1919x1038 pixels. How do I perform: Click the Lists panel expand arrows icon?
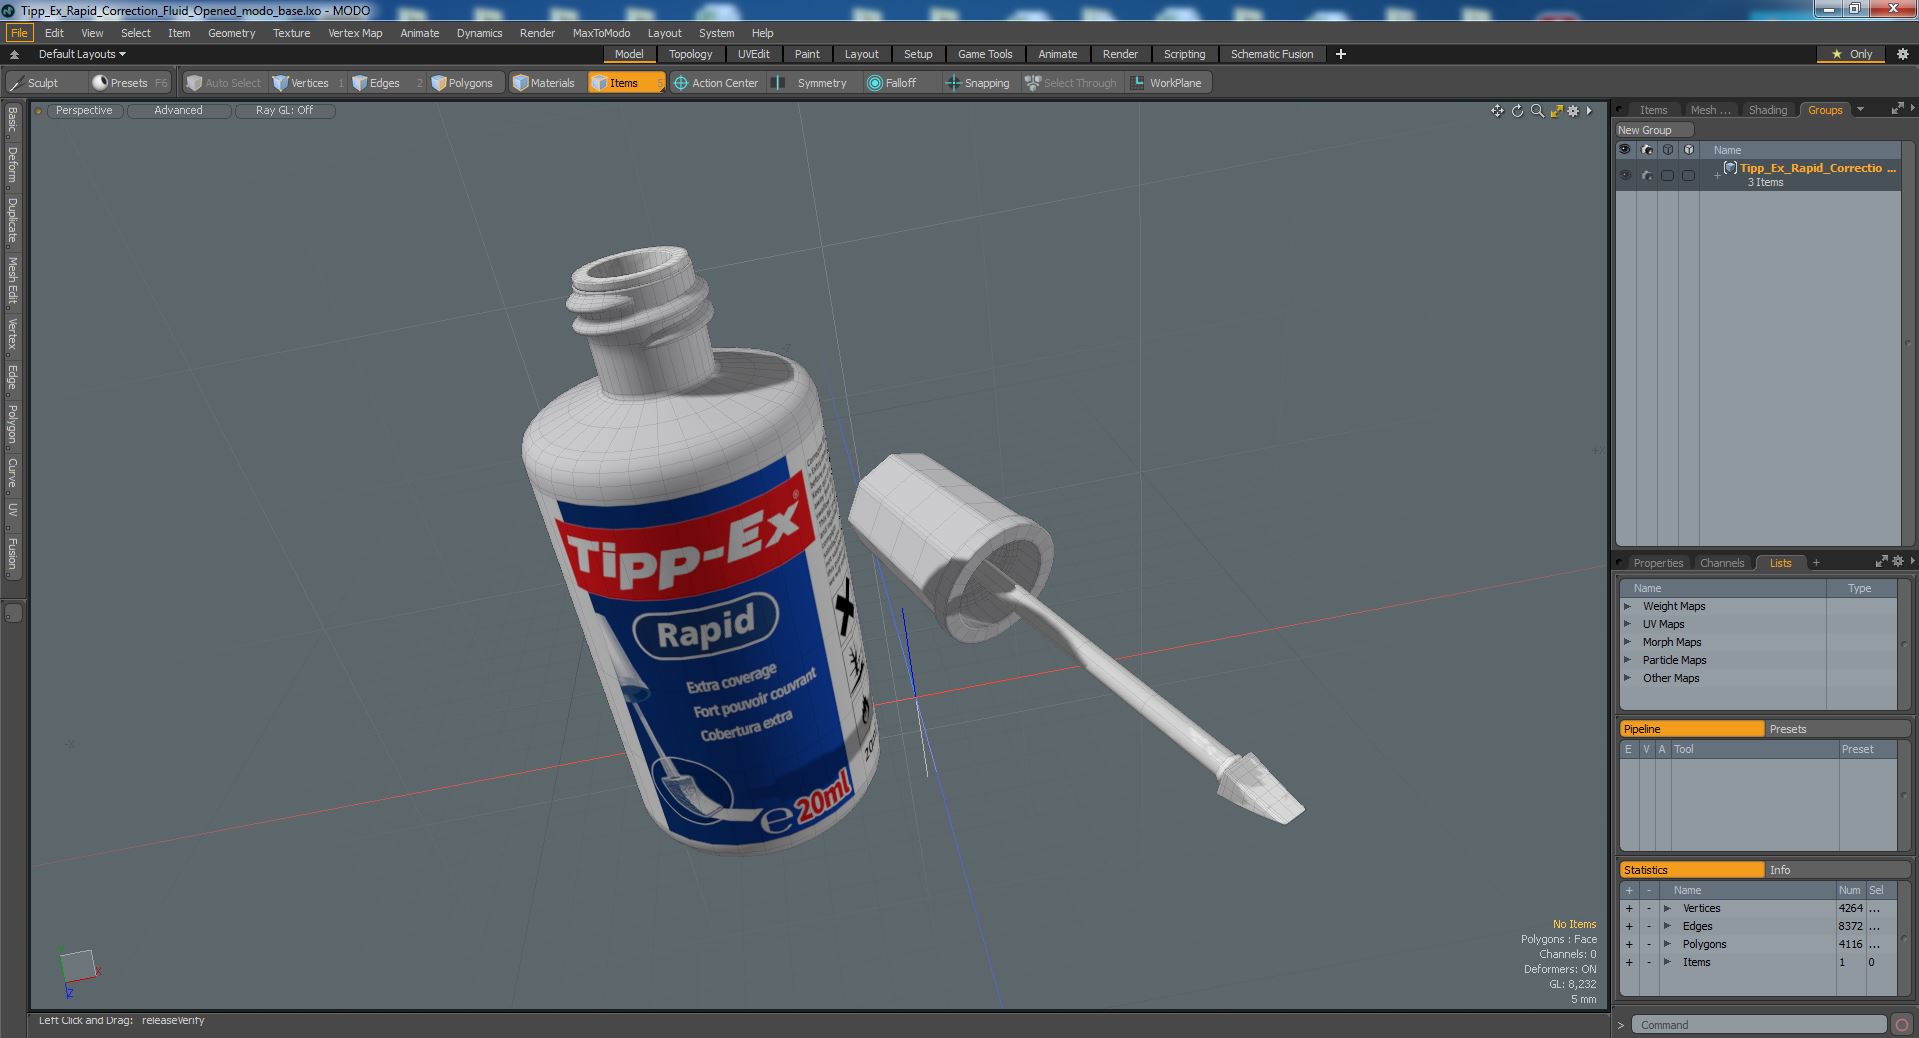pyautogui.click(x=1881, y=562)
